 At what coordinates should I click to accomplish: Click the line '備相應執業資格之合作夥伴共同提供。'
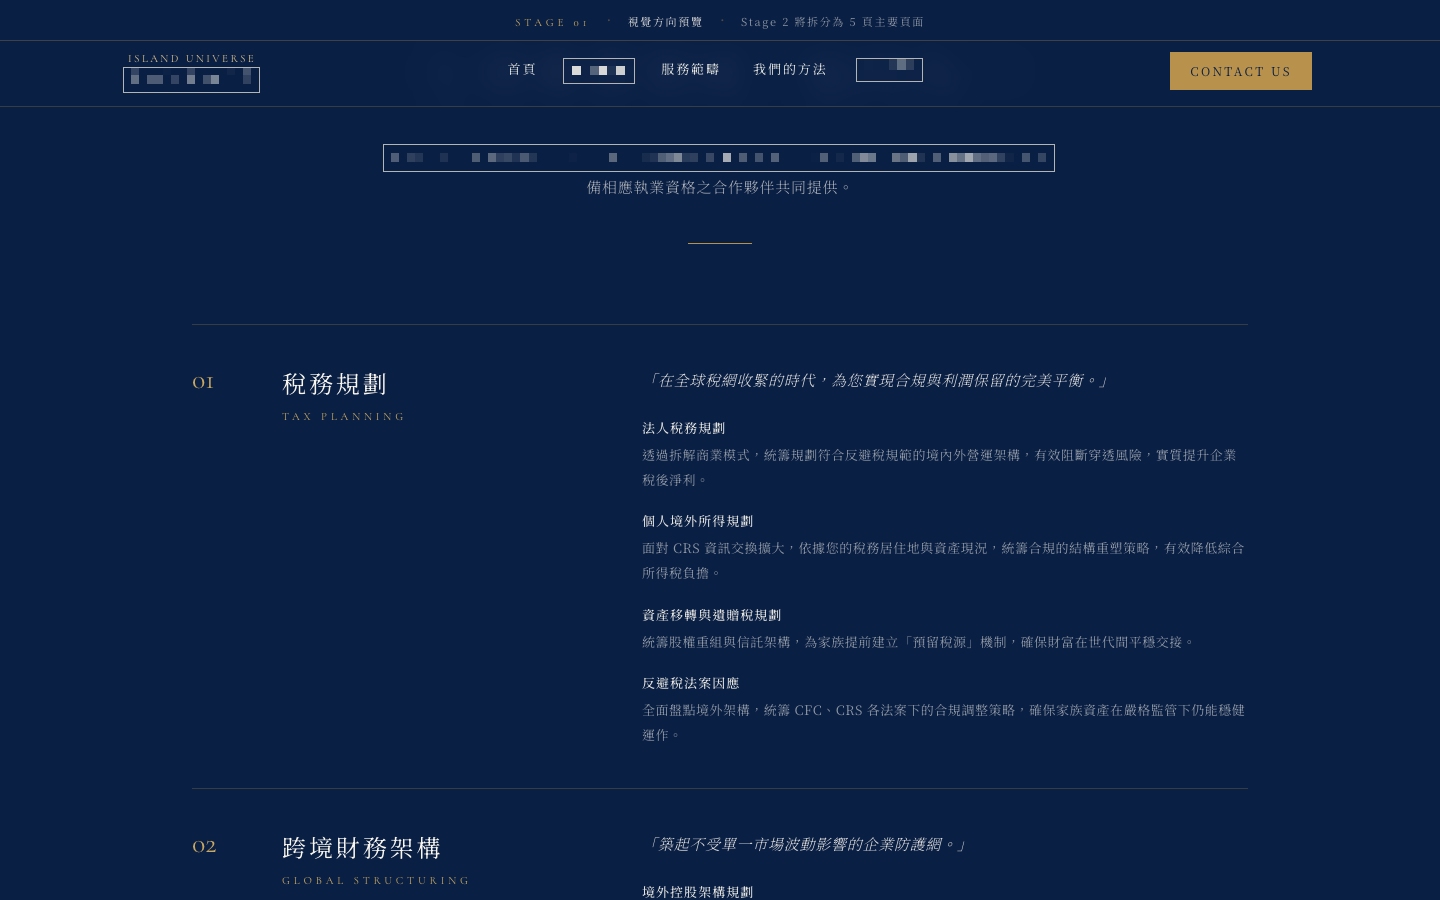point(719,187)
